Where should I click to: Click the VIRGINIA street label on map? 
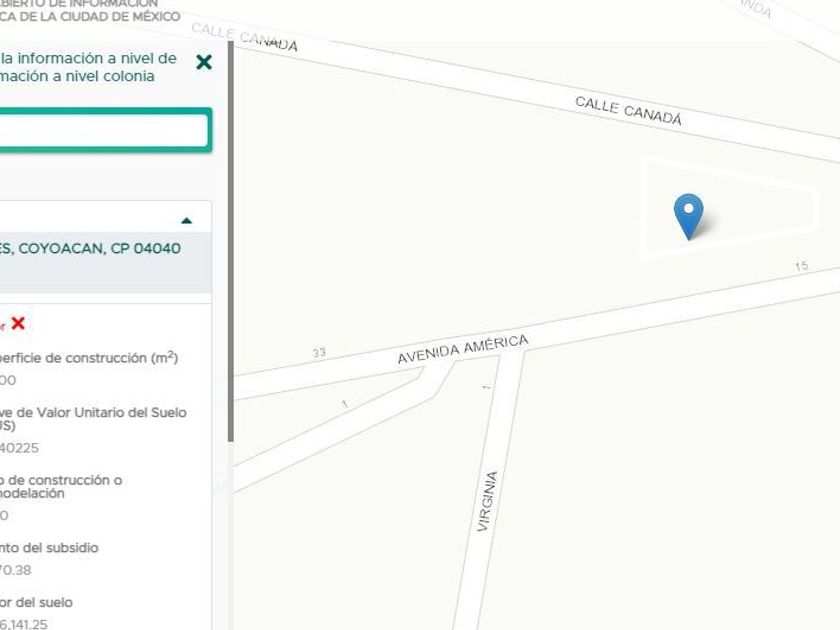[x=487, y=501]
